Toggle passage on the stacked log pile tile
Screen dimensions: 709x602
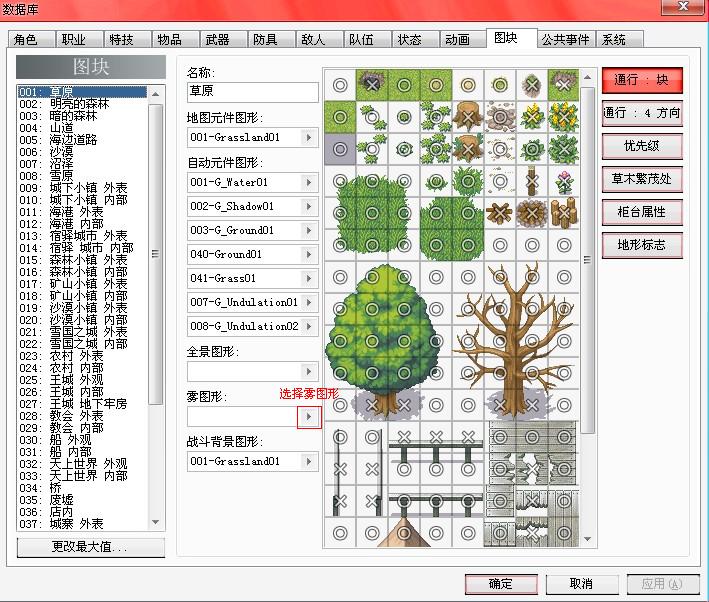(x=564, y=213)
